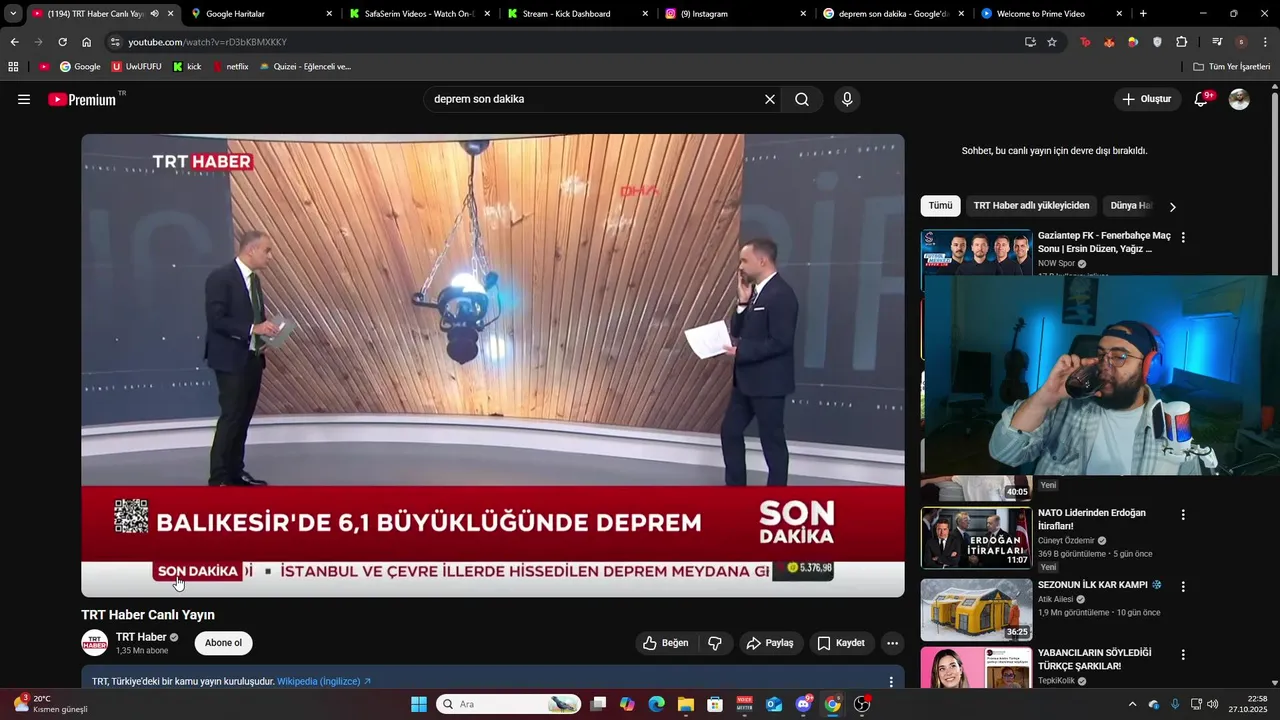
Task: Share the video with Paylaş
Action: click(770, 643)
